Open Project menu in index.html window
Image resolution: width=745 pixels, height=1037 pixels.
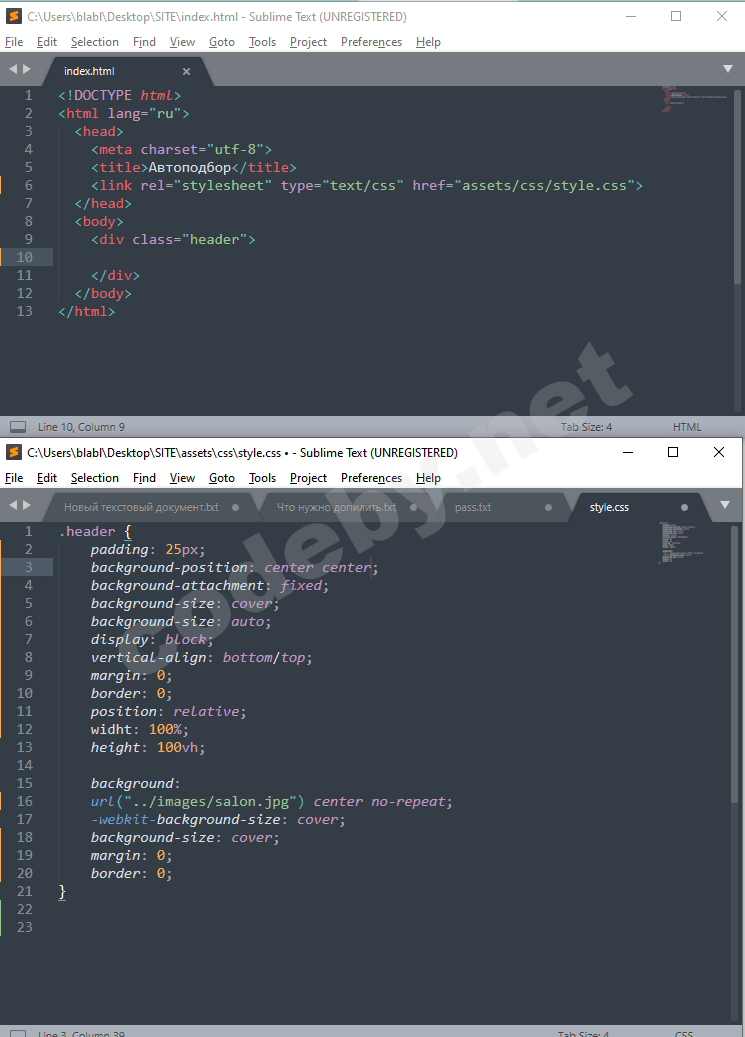tap(308, 42)
